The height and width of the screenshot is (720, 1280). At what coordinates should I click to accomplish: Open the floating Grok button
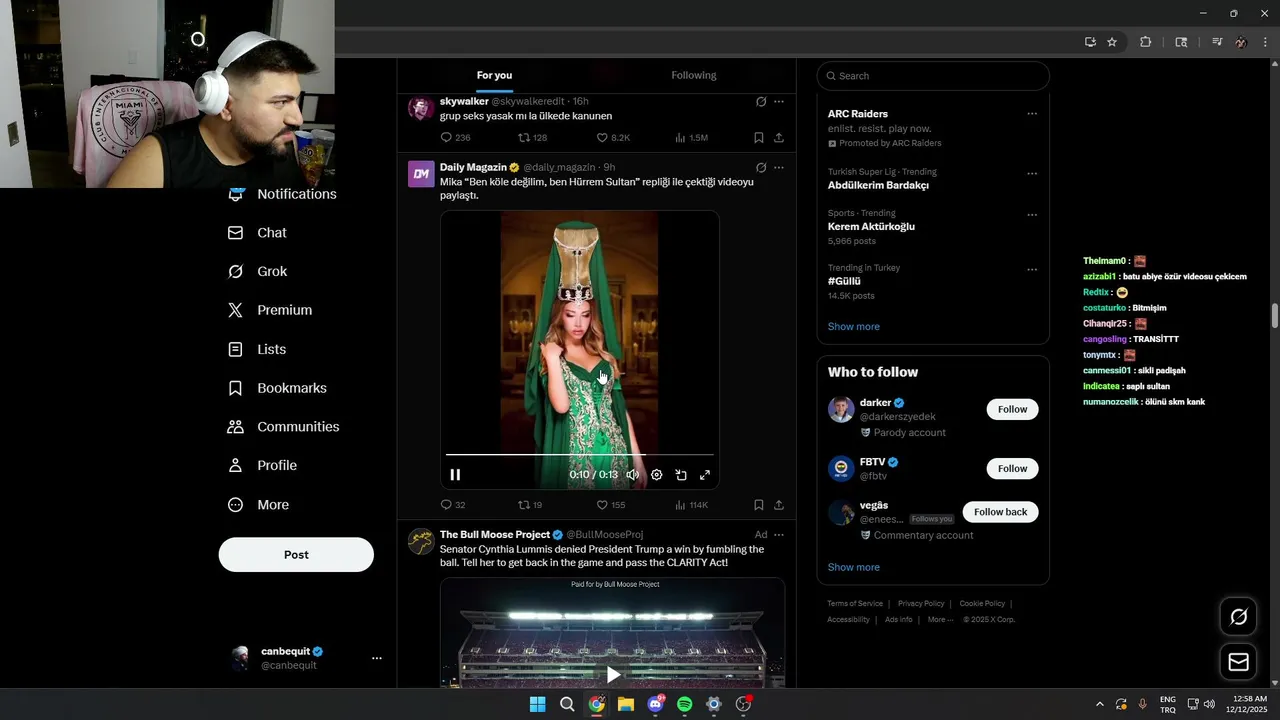(x=1238, y=617)
